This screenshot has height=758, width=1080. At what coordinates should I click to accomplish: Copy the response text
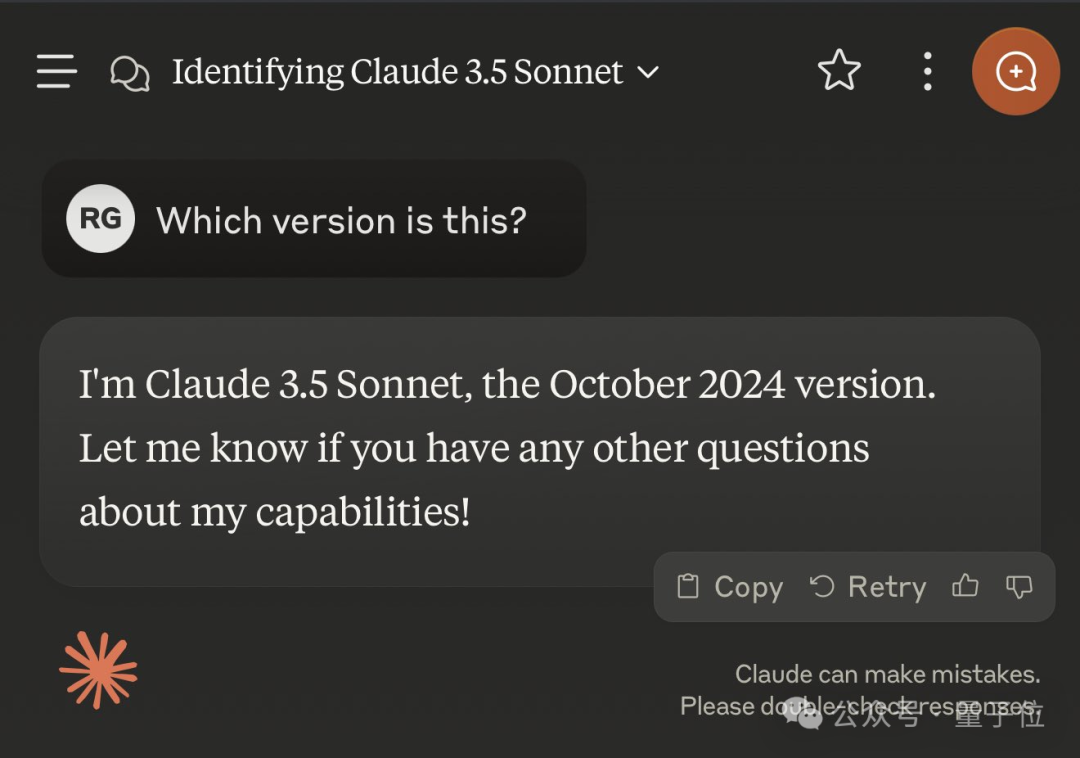[x=730, y=587]
